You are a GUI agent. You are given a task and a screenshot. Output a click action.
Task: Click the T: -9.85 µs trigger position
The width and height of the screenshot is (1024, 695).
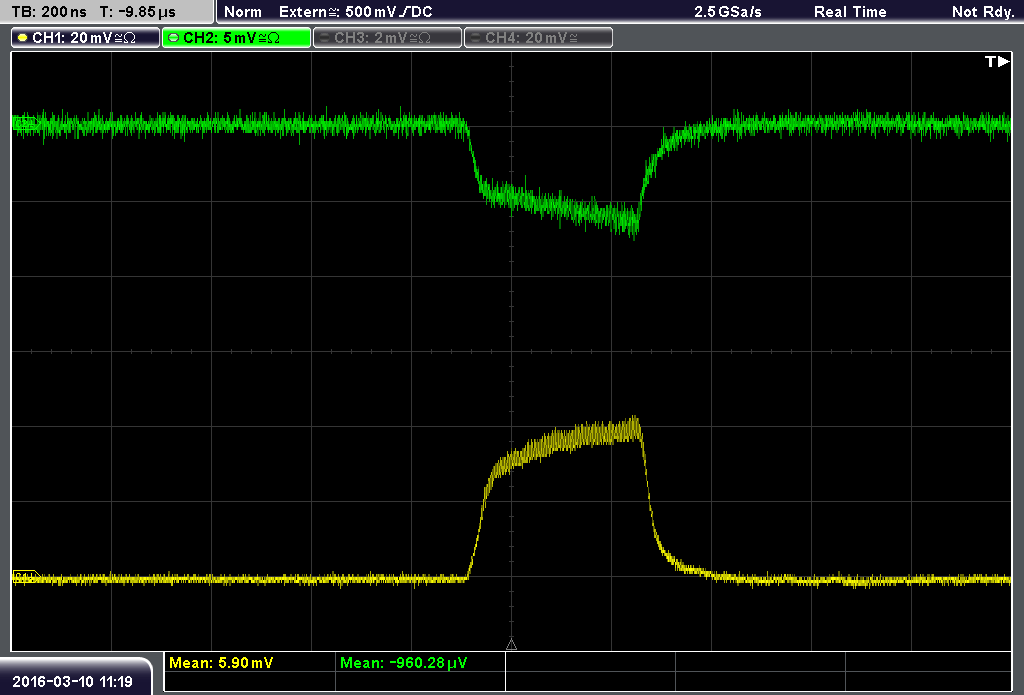138,12
